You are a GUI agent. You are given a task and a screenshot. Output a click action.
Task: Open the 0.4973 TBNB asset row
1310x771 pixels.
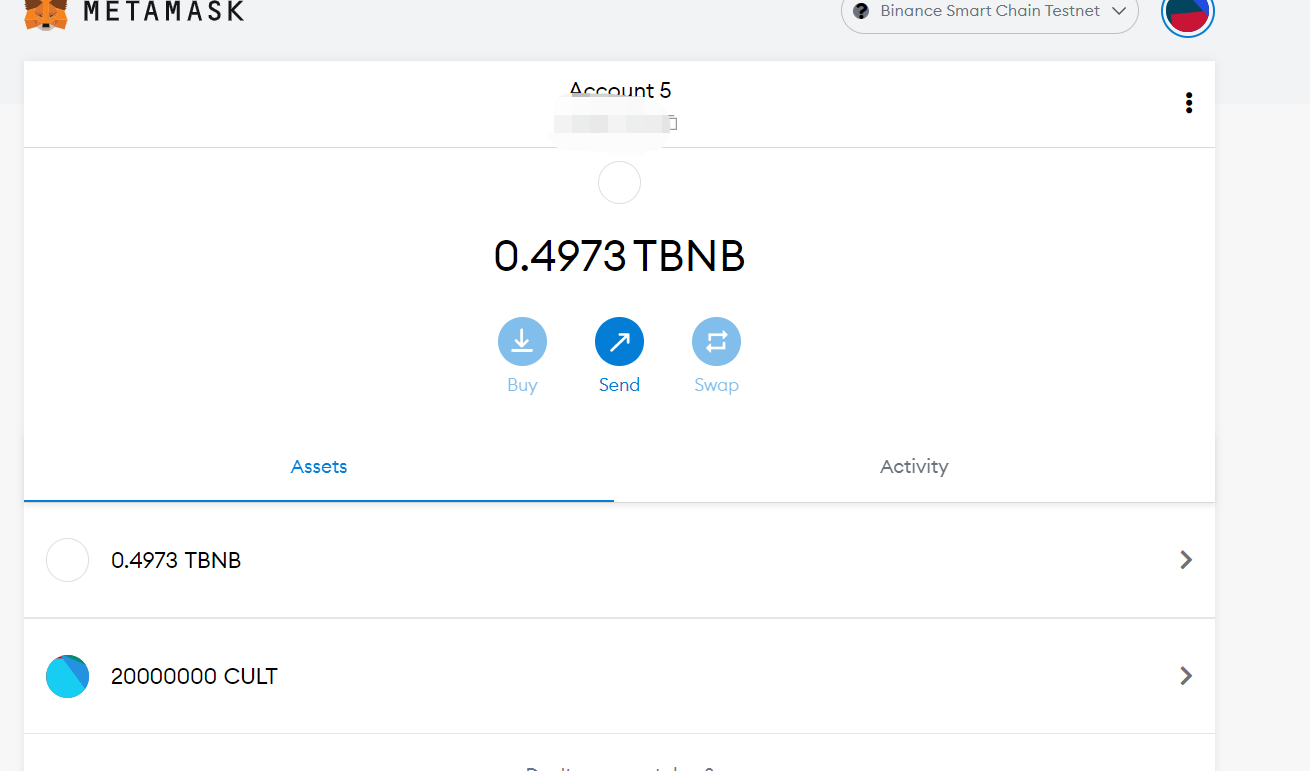619,560
